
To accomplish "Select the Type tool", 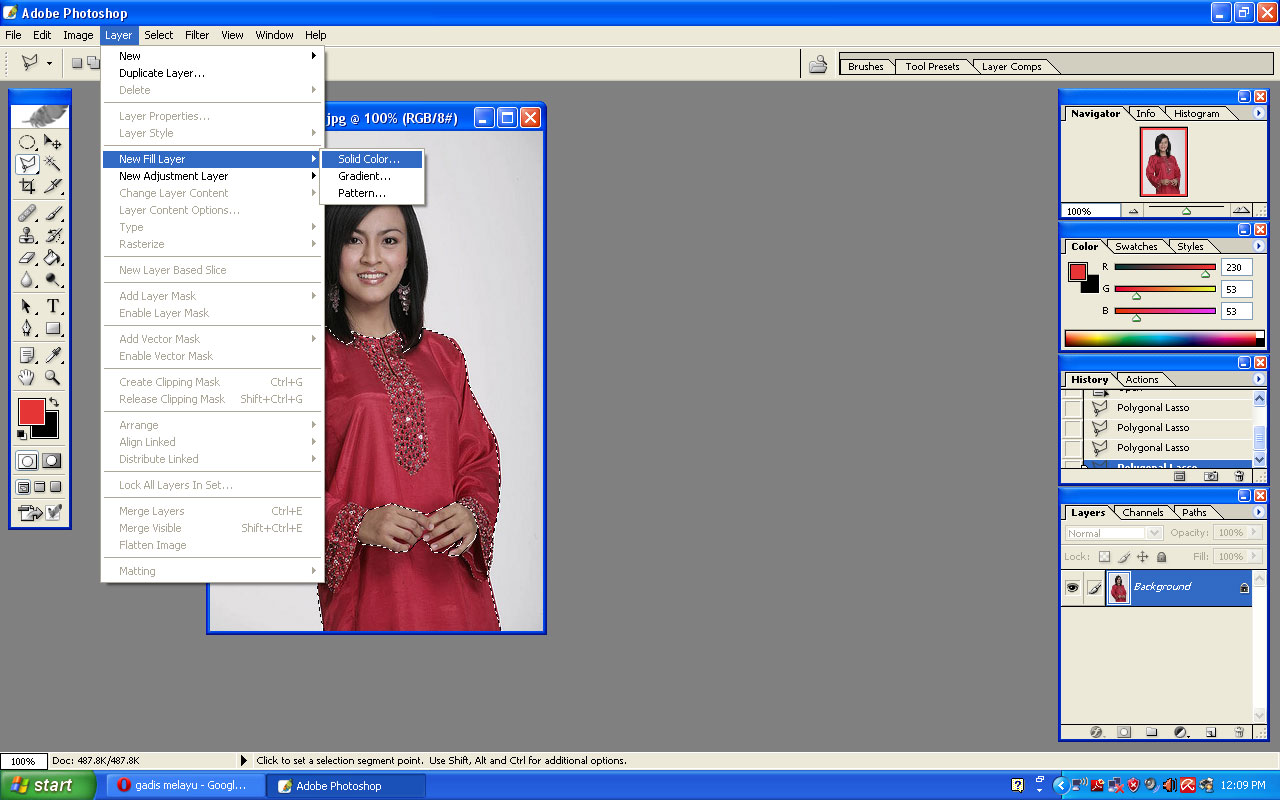I will click(x=53, y=306).
